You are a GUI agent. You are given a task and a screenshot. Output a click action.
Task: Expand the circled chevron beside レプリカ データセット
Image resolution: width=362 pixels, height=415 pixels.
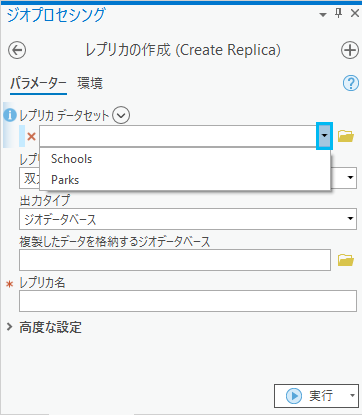coord(121,115)
